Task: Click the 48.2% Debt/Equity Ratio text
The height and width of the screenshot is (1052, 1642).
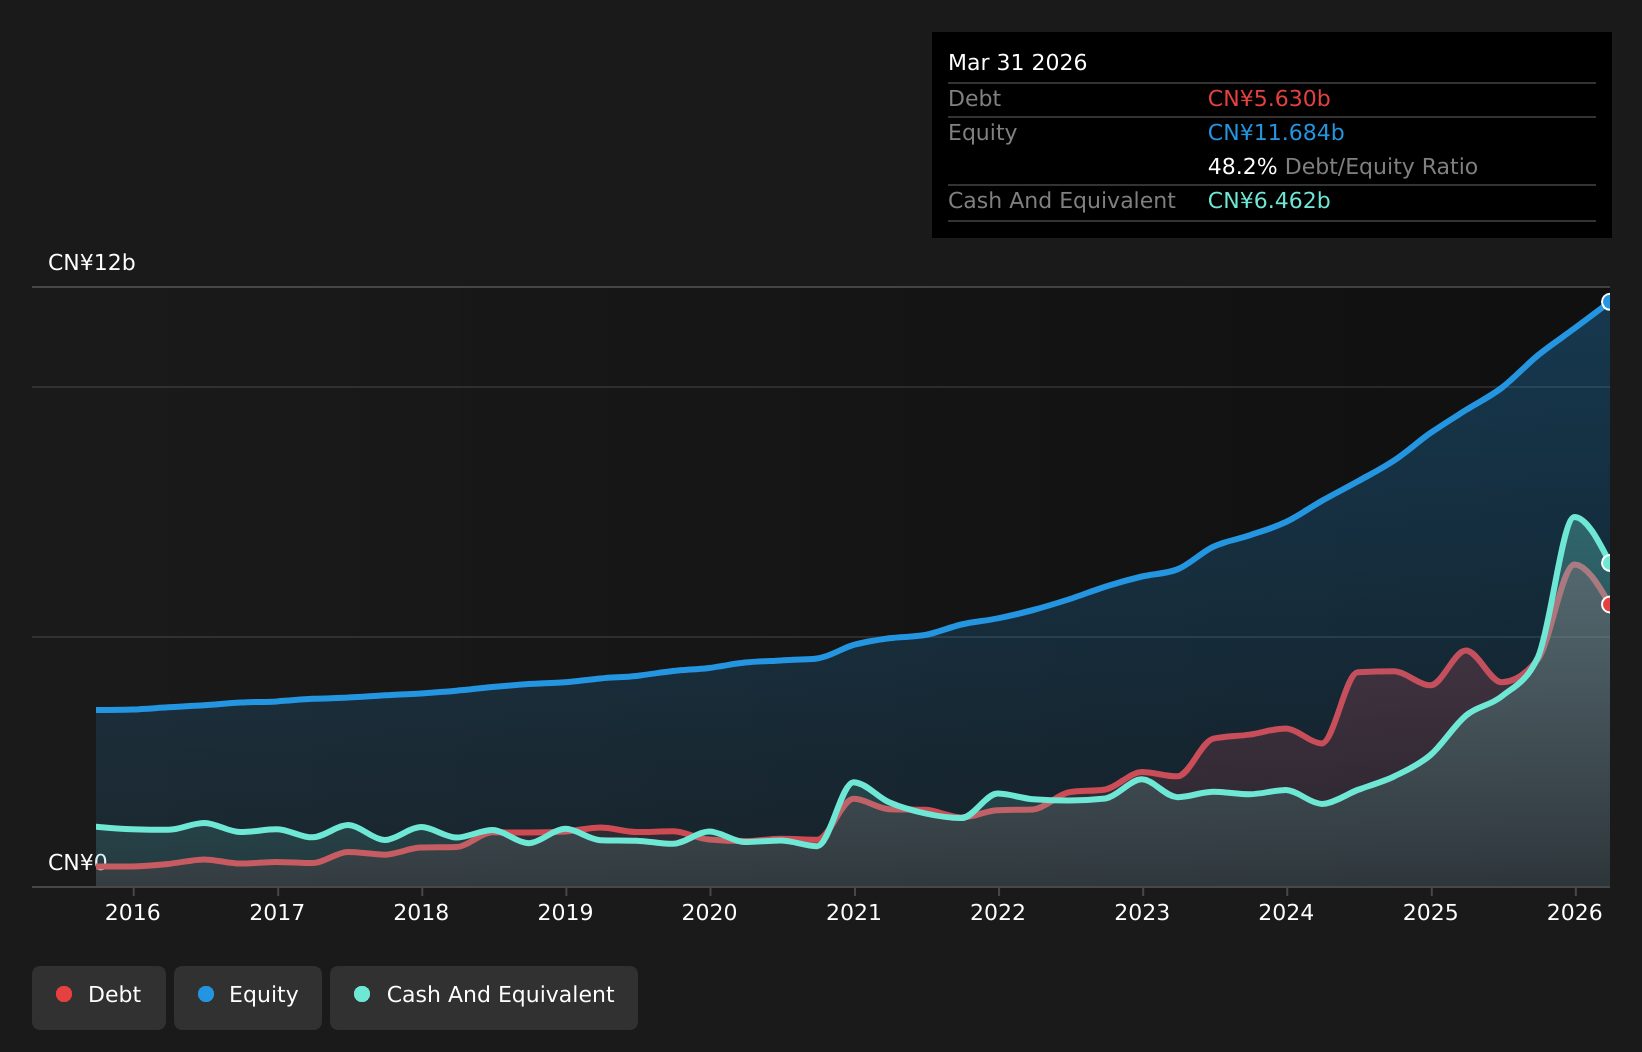Action: point(1343,167)
